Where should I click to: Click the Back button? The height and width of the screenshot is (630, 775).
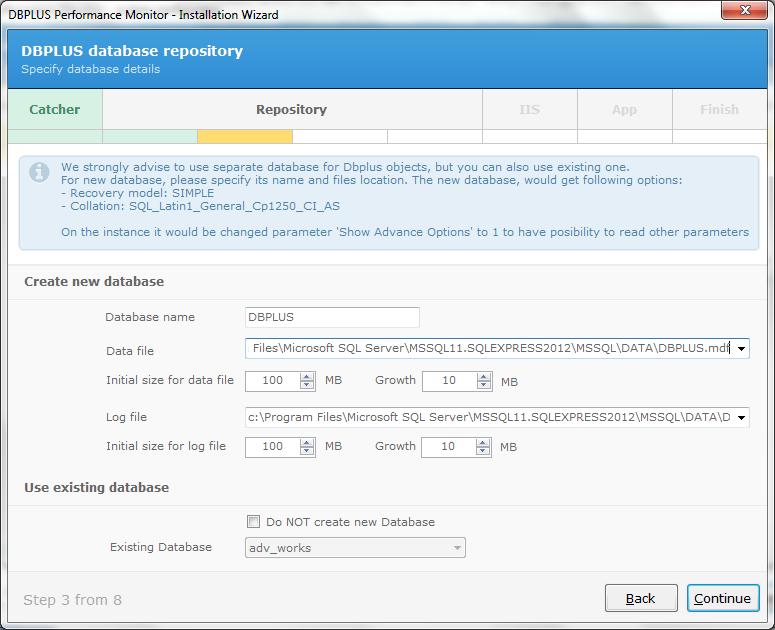[641, 598]
